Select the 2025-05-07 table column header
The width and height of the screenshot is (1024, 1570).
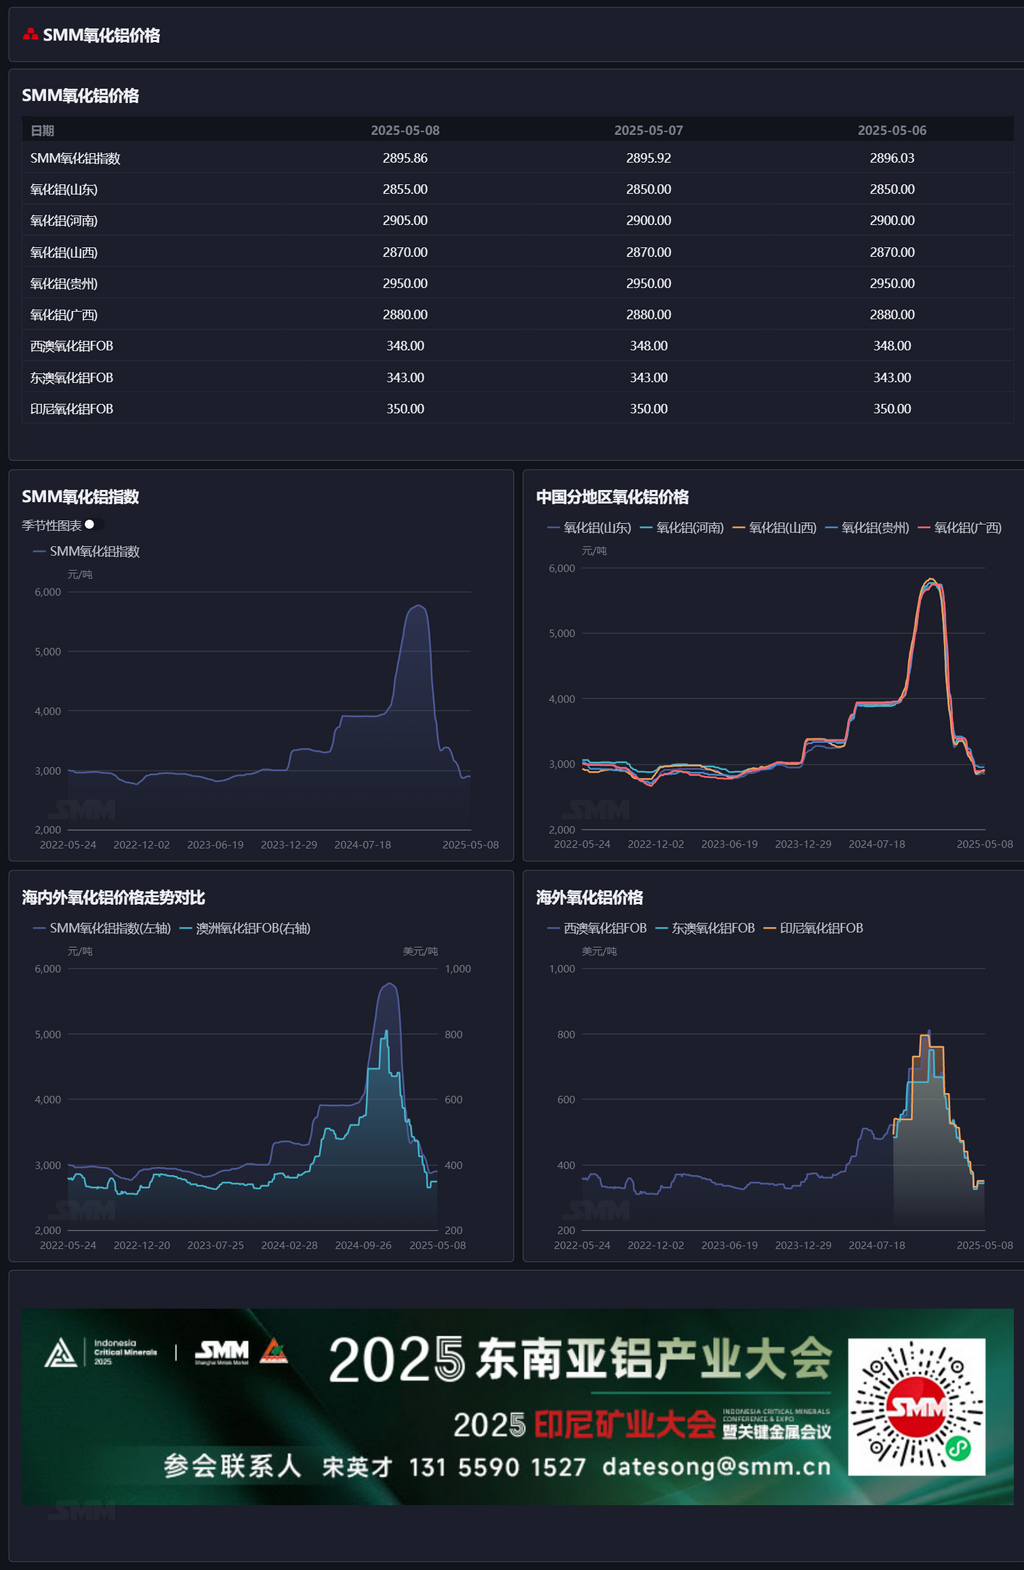coord(649,131)
